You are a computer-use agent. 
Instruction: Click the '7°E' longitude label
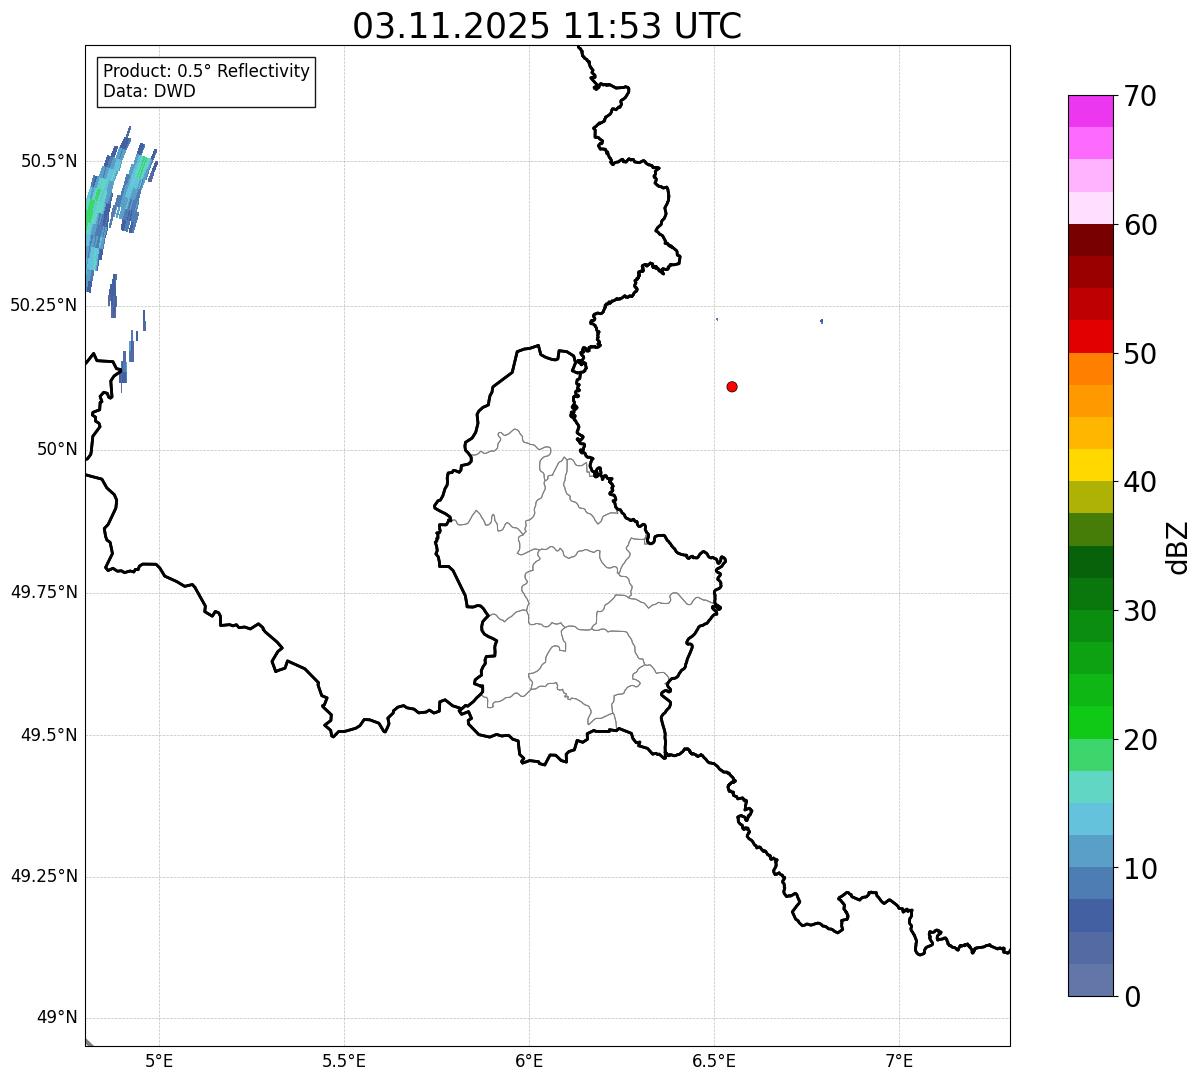[899, 1061]
